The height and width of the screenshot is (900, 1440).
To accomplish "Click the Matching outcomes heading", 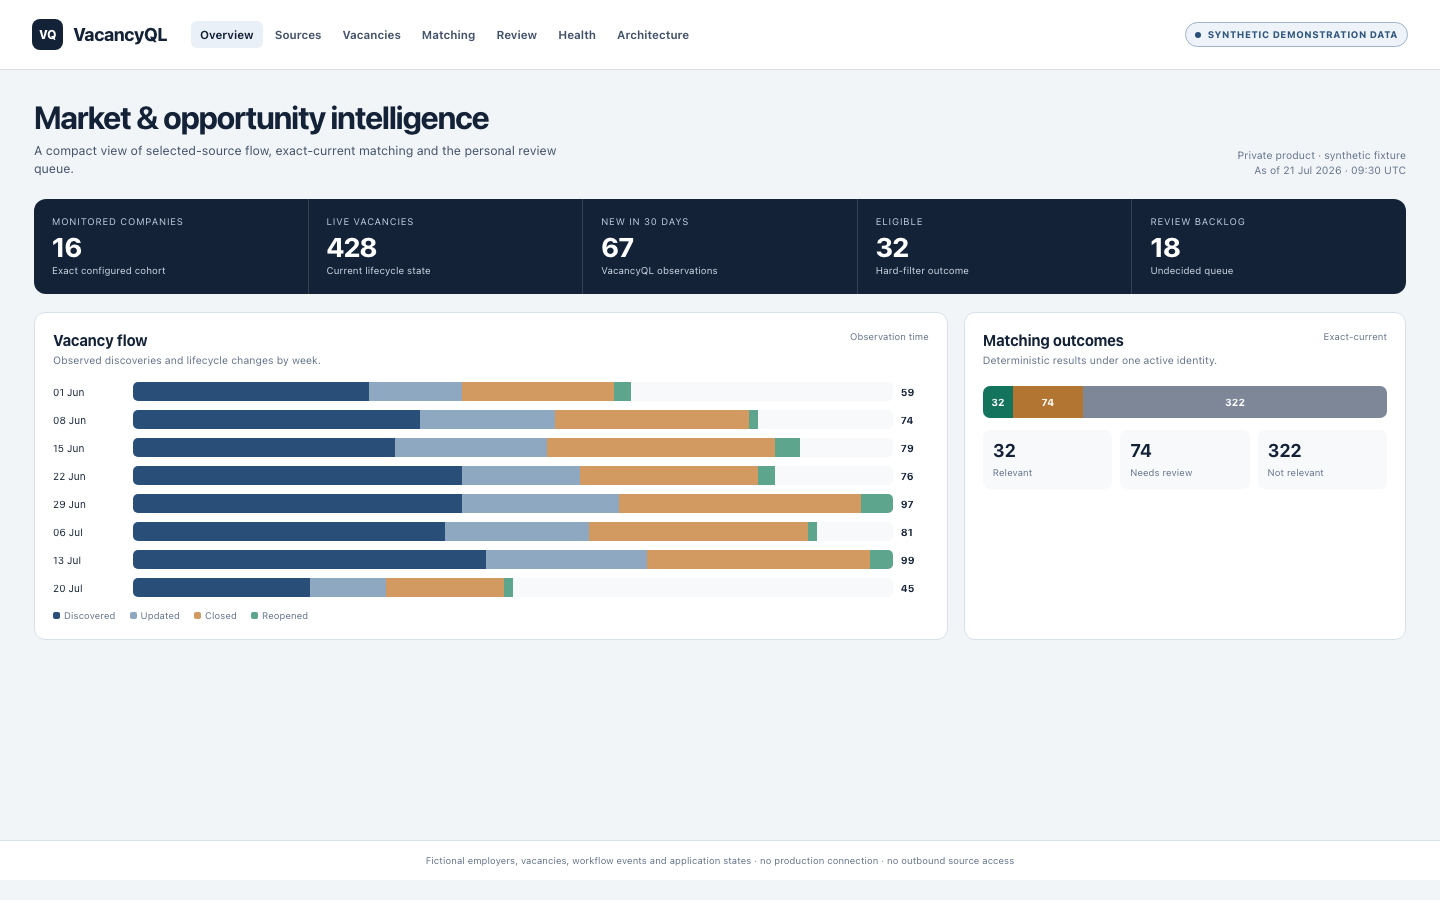I will click(x=1053, y=341).
